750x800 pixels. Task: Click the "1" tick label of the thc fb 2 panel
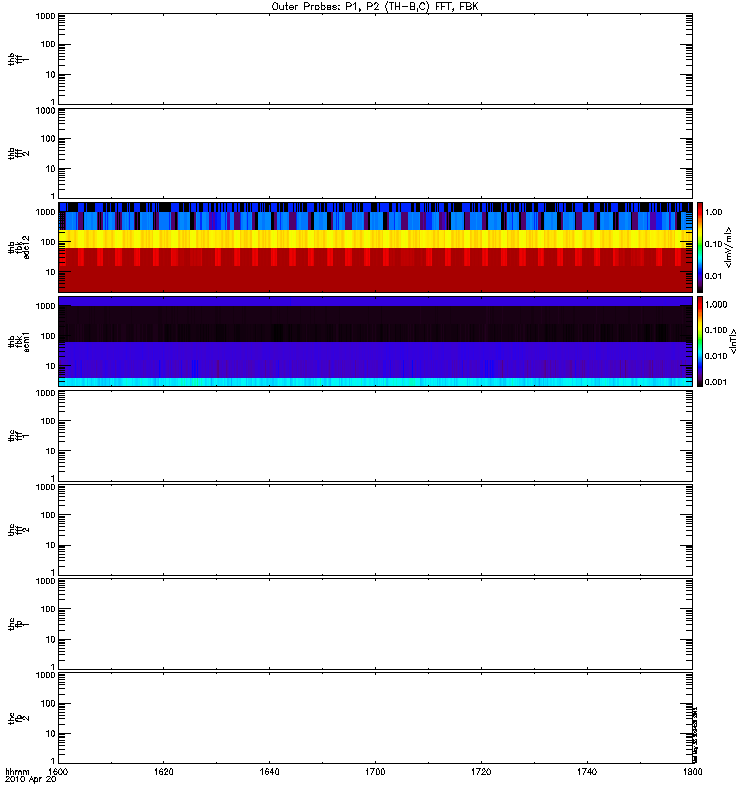click(53, 760)
